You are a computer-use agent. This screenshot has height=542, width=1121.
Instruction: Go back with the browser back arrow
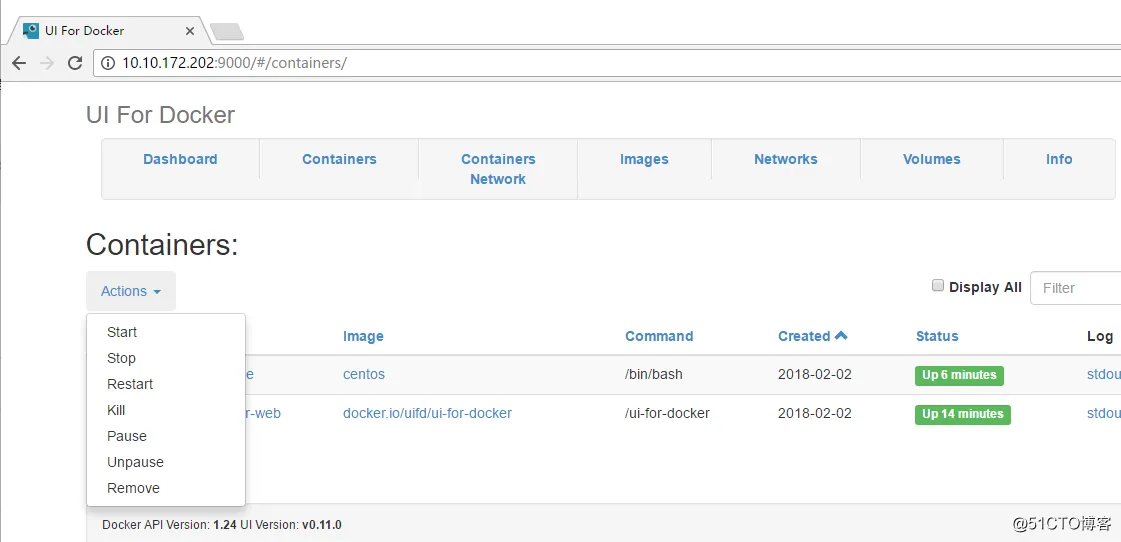click(19, 63)
